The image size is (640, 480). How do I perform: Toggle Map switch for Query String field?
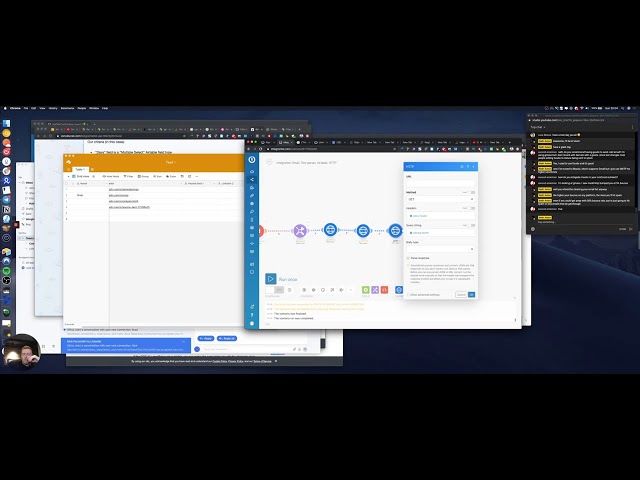tap(472, 225)
